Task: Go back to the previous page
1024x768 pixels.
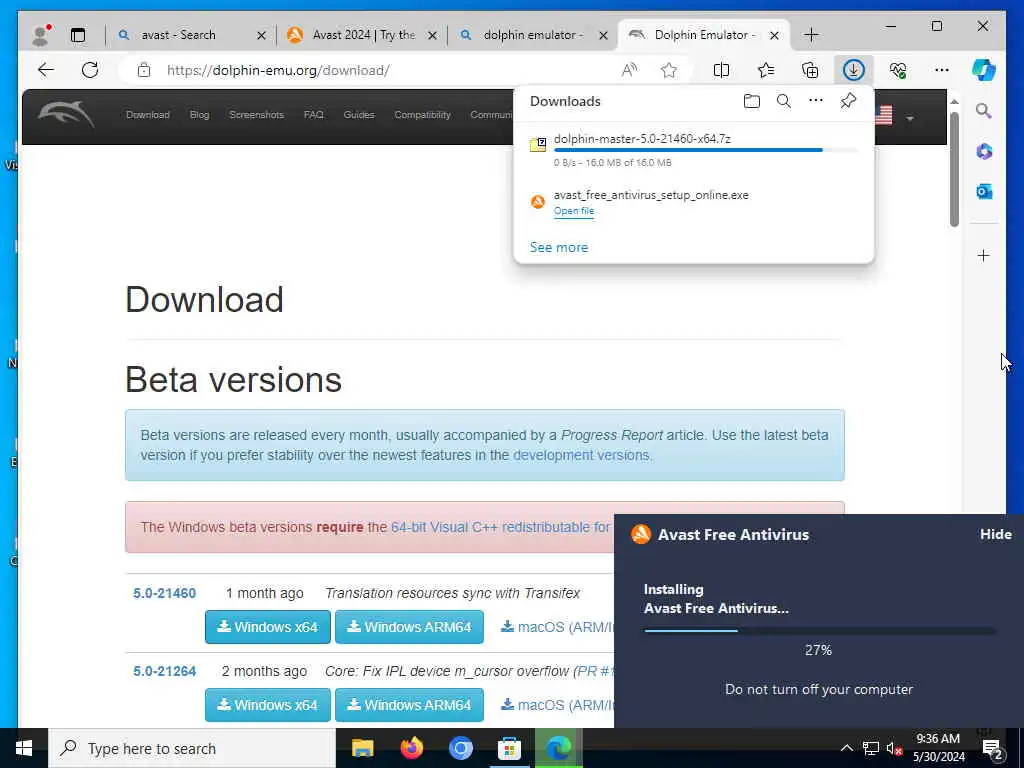Action: pos(46,70)
